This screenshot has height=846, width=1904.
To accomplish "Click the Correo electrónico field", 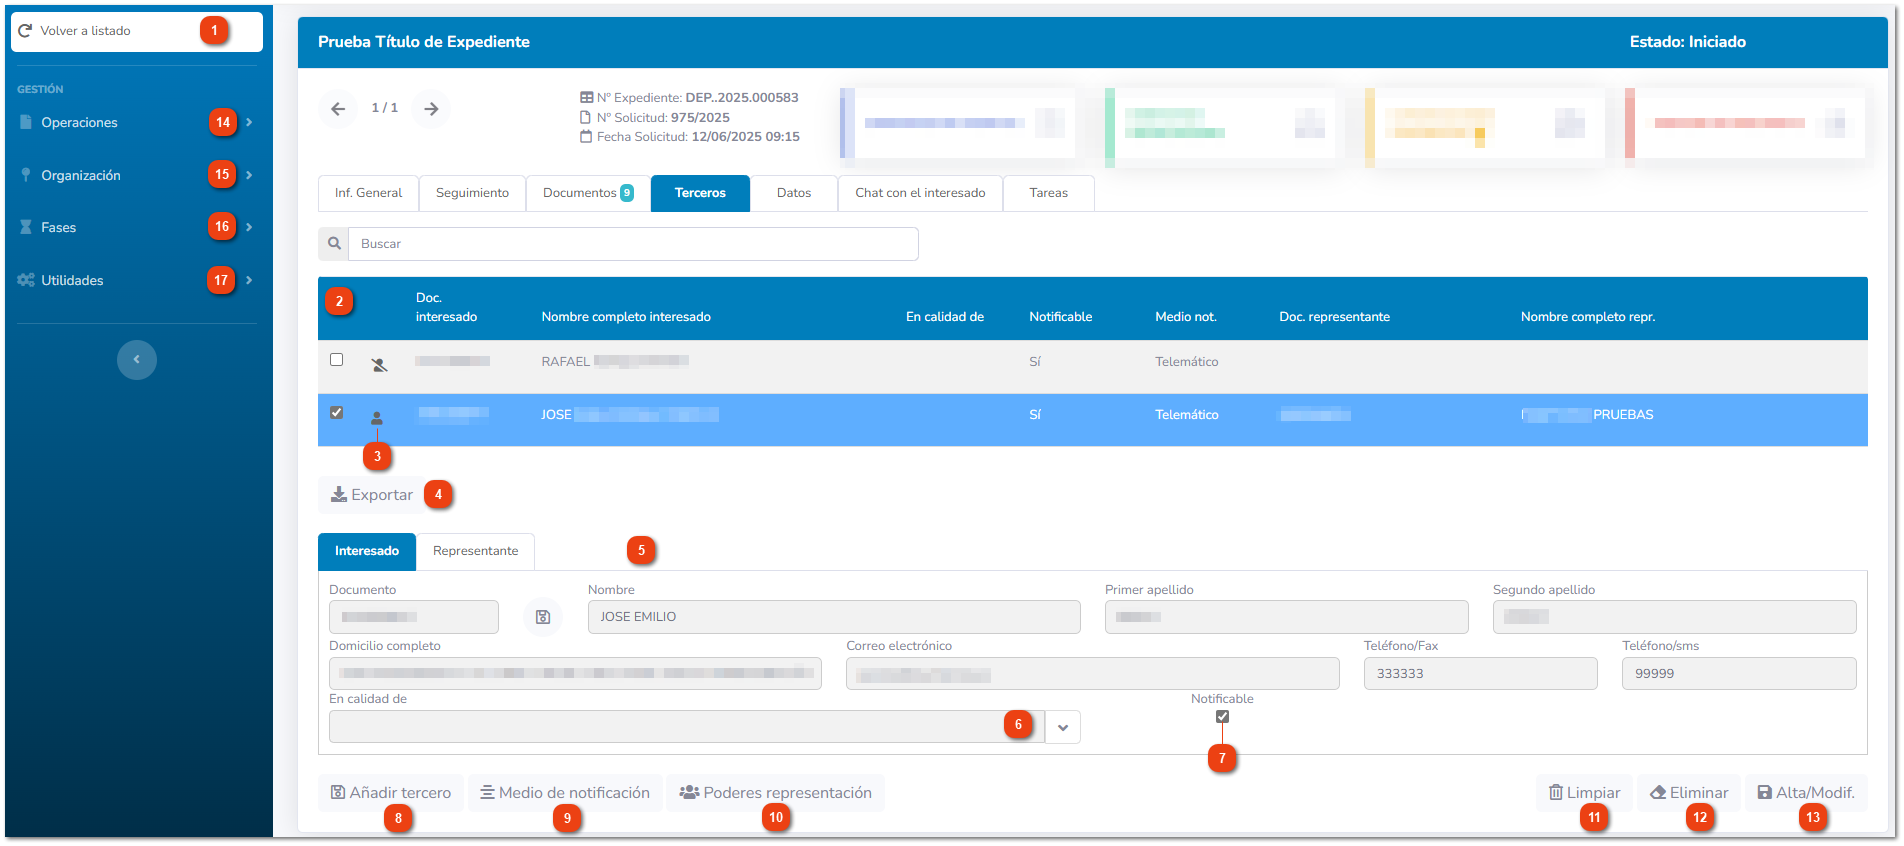I will (x=1092, y=674).
